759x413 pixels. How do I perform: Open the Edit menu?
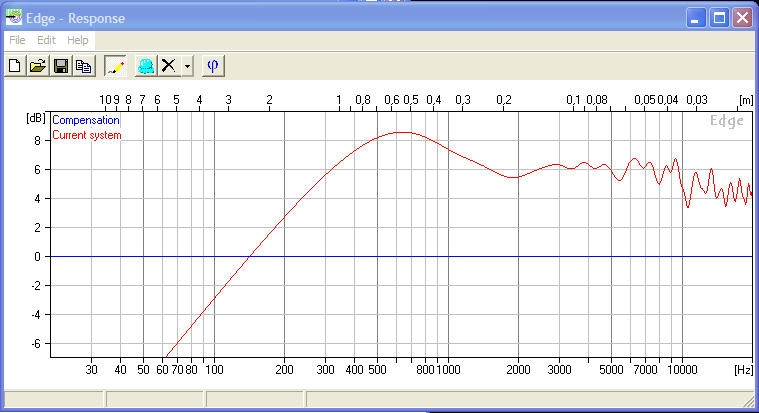46,40
